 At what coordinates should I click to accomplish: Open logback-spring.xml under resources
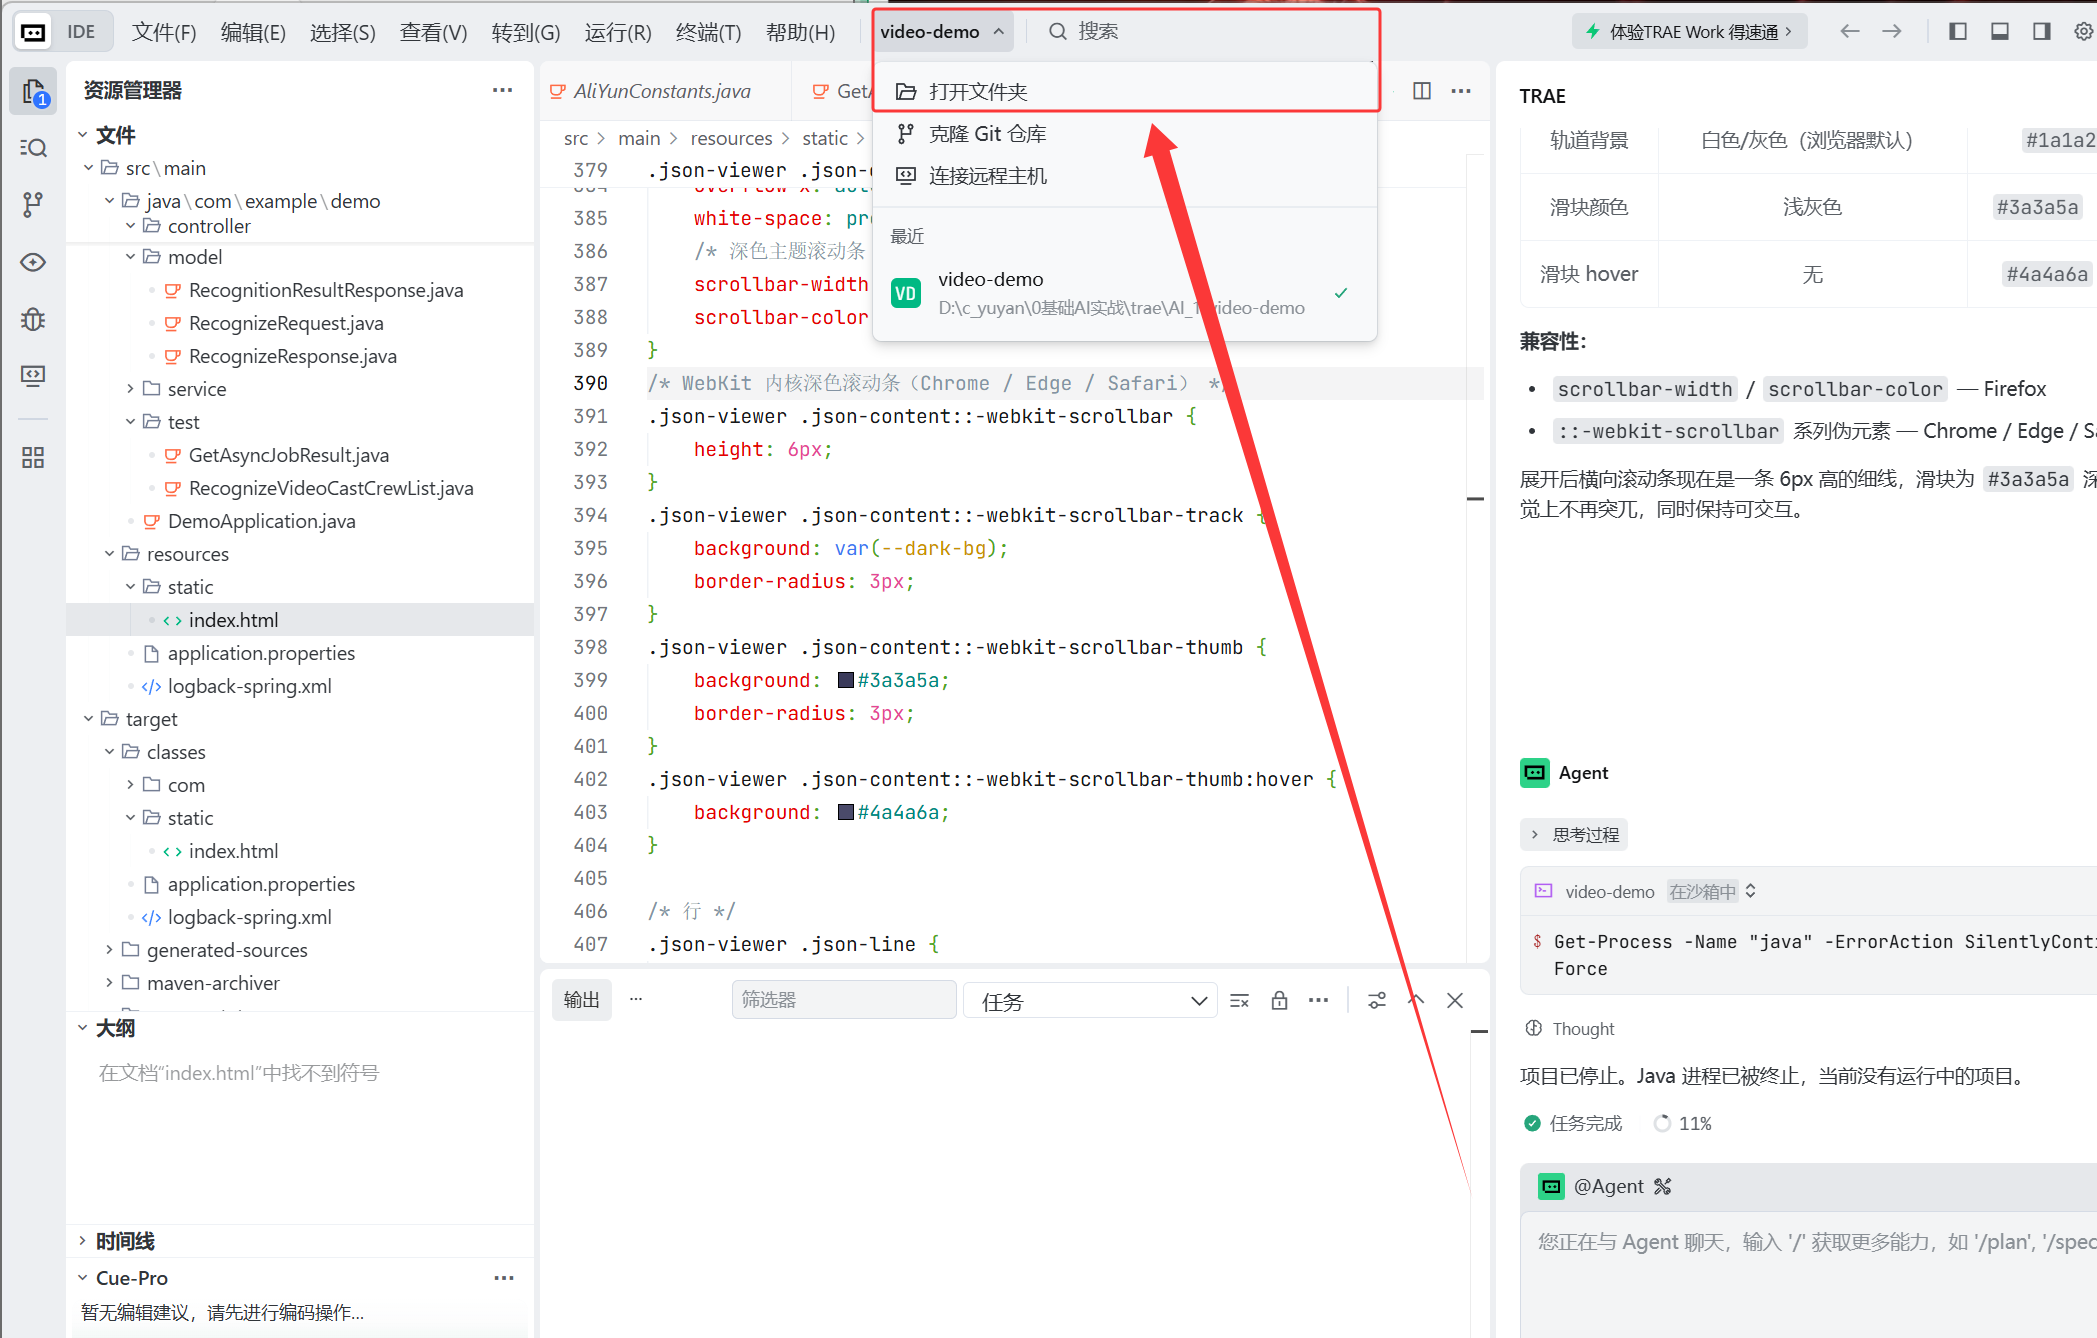(x=249, y=686)
